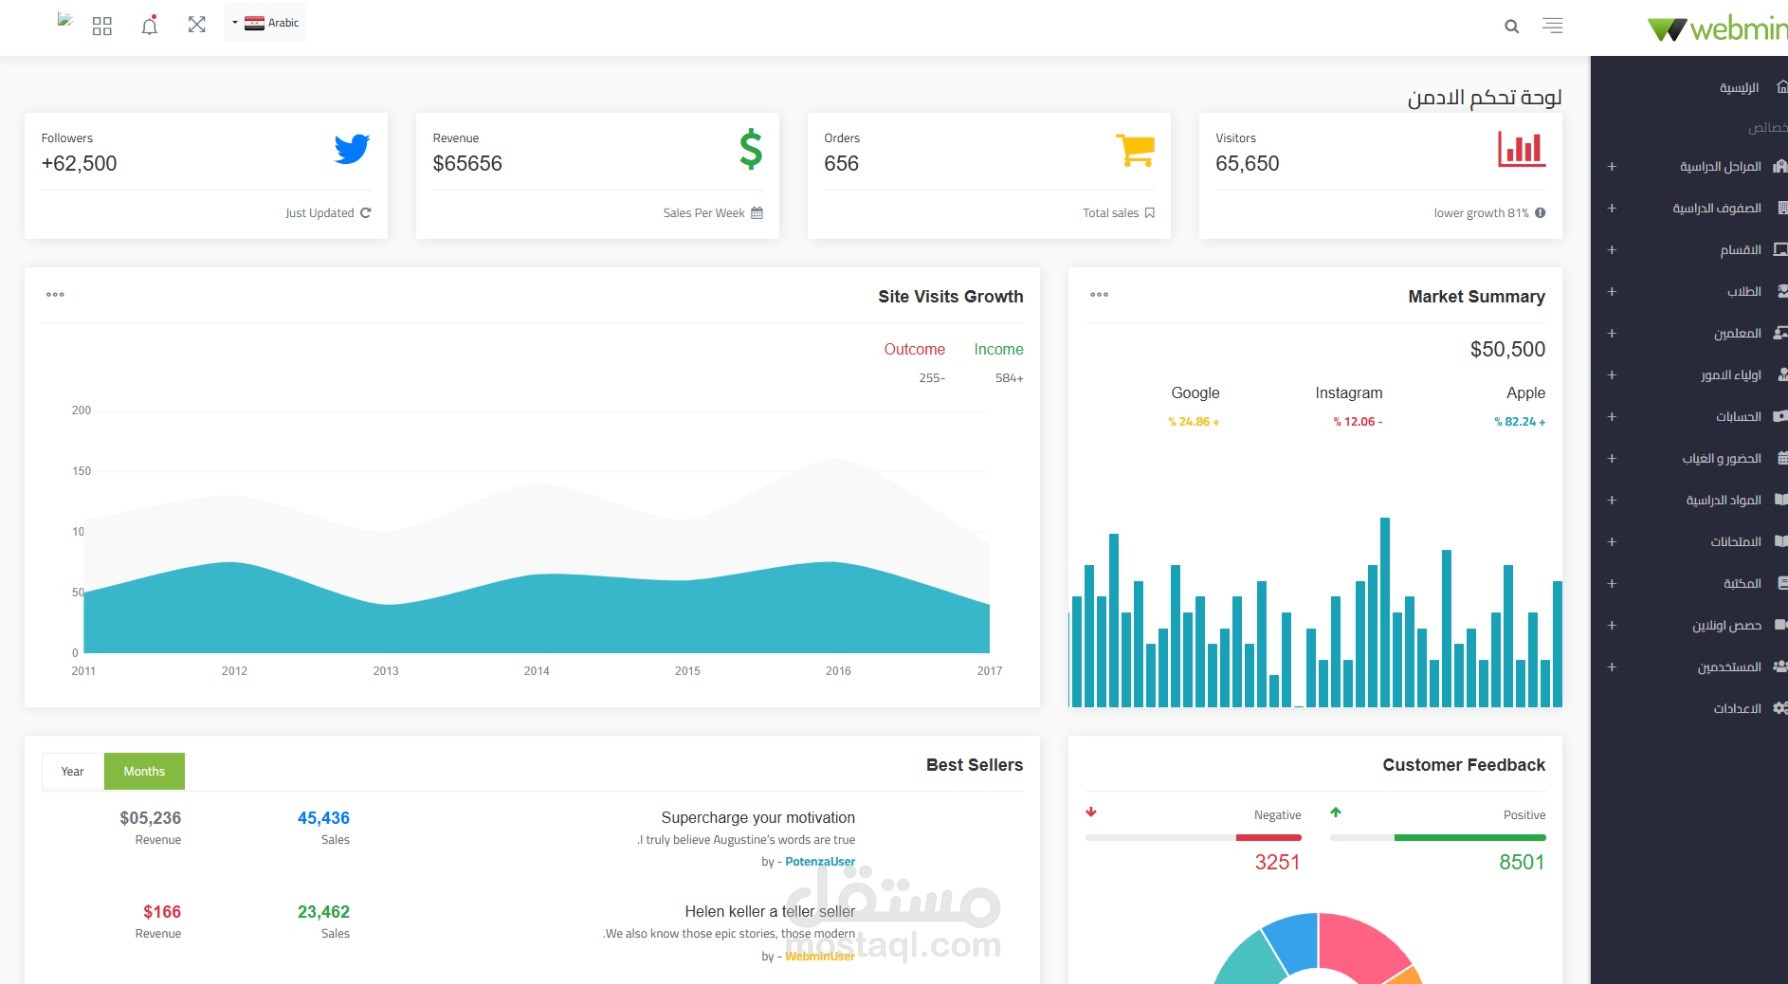Screen dimensions: 1788x984
Task: Click the green dollar Revenue icon
Action: [x=751, y=149]
